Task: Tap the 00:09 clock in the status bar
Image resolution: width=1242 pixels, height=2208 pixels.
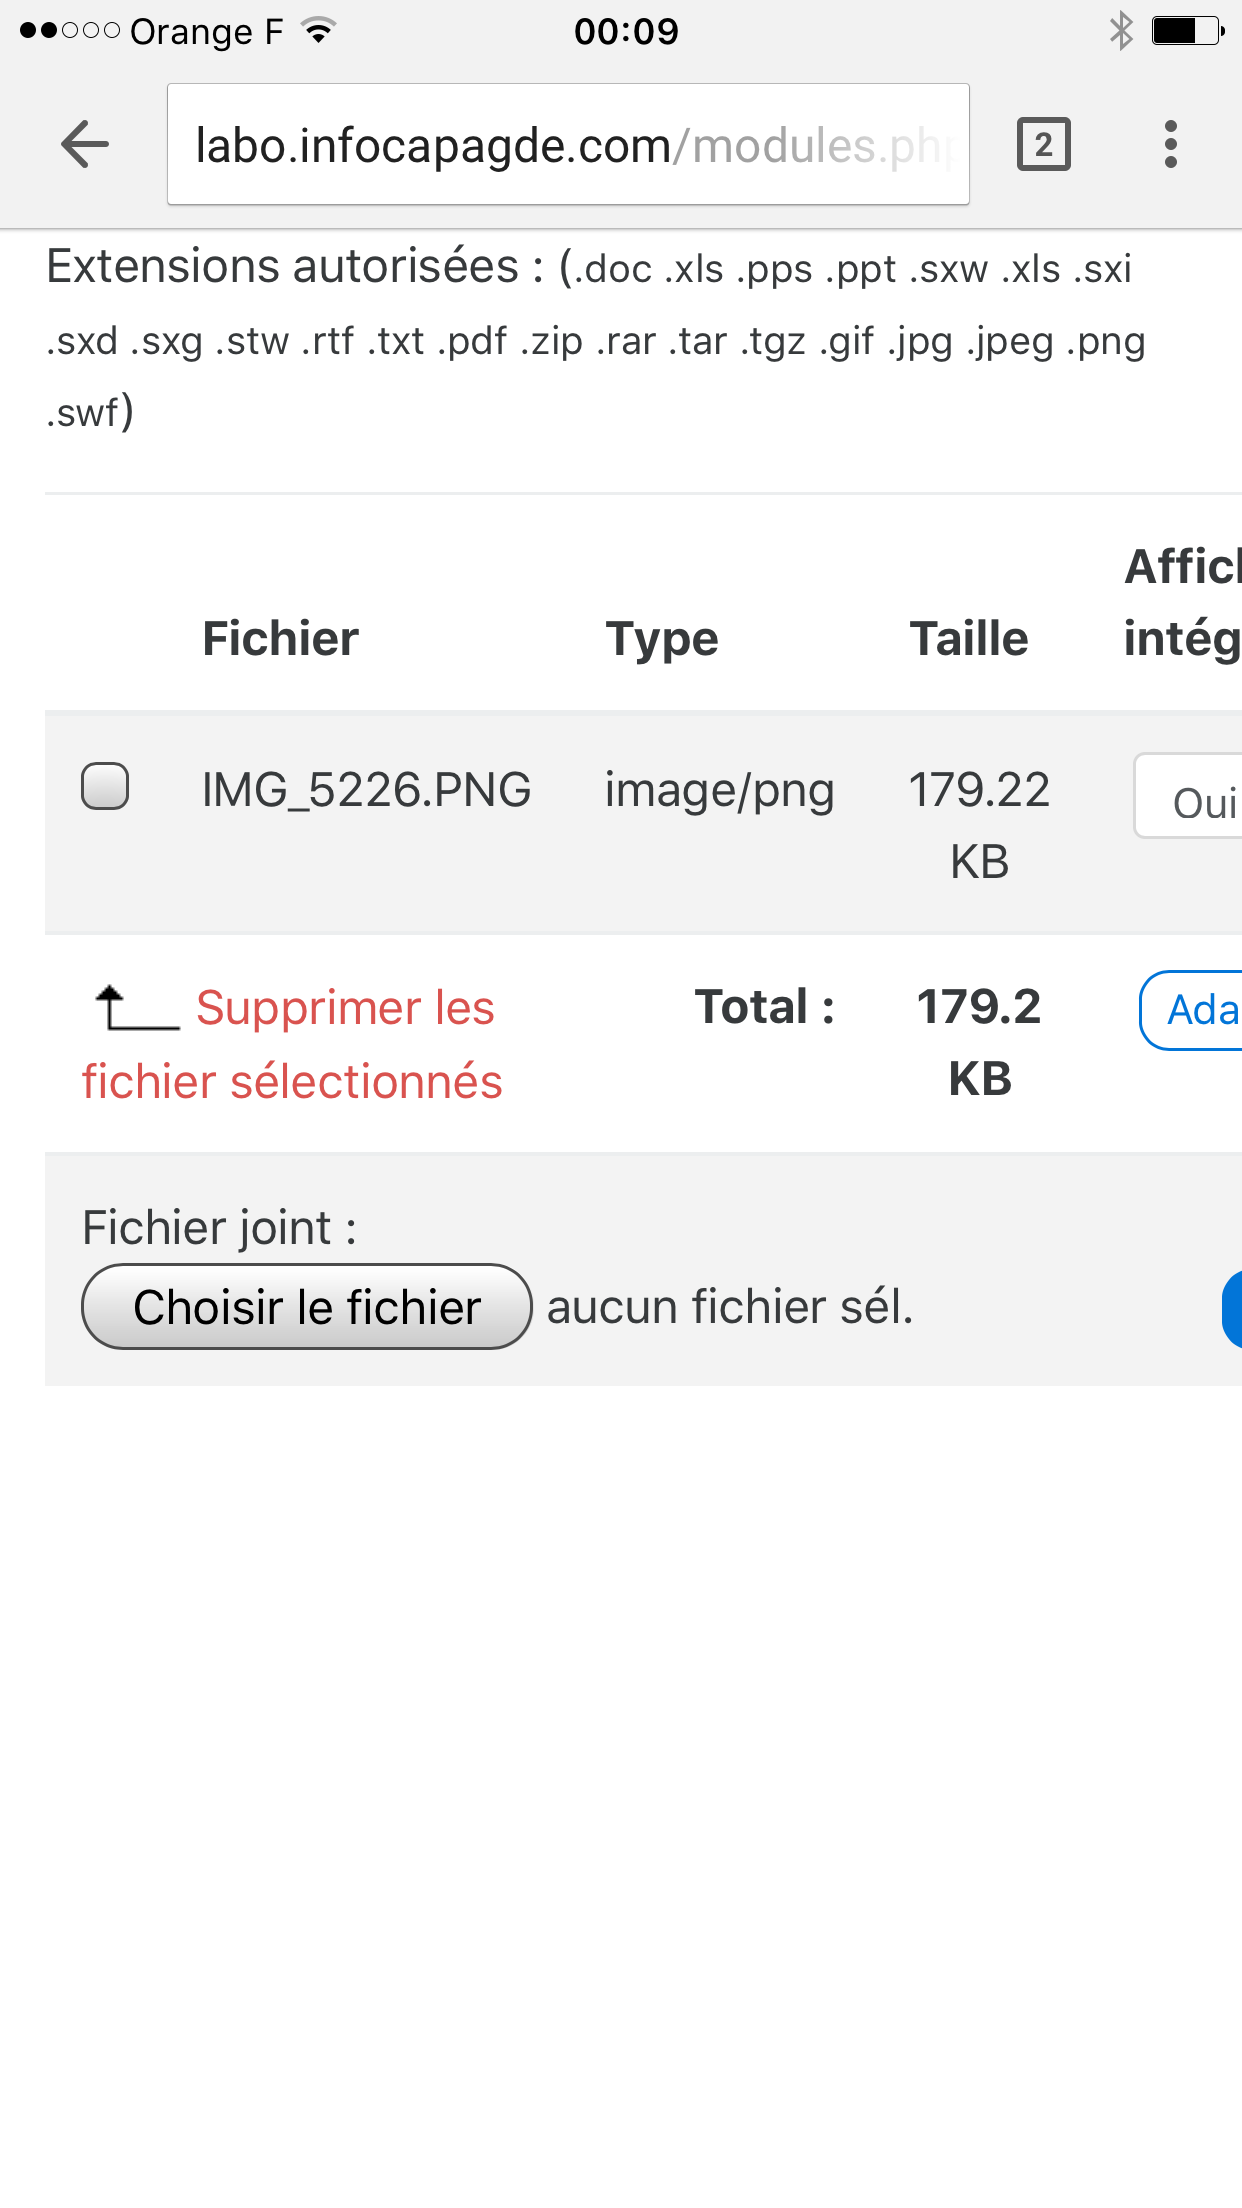Action: (626, 31)
